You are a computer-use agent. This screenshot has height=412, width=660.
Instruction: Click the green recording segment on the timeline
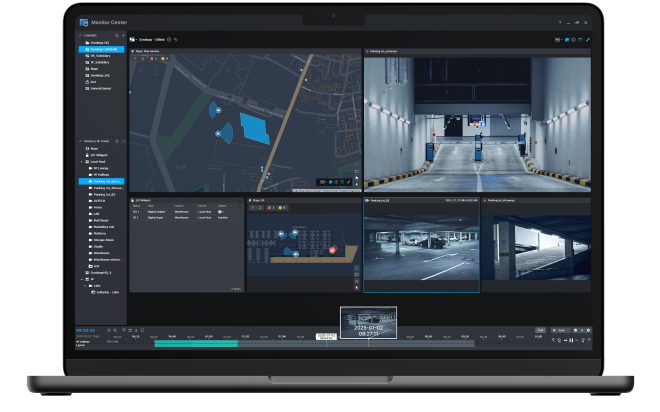point(196,344)
